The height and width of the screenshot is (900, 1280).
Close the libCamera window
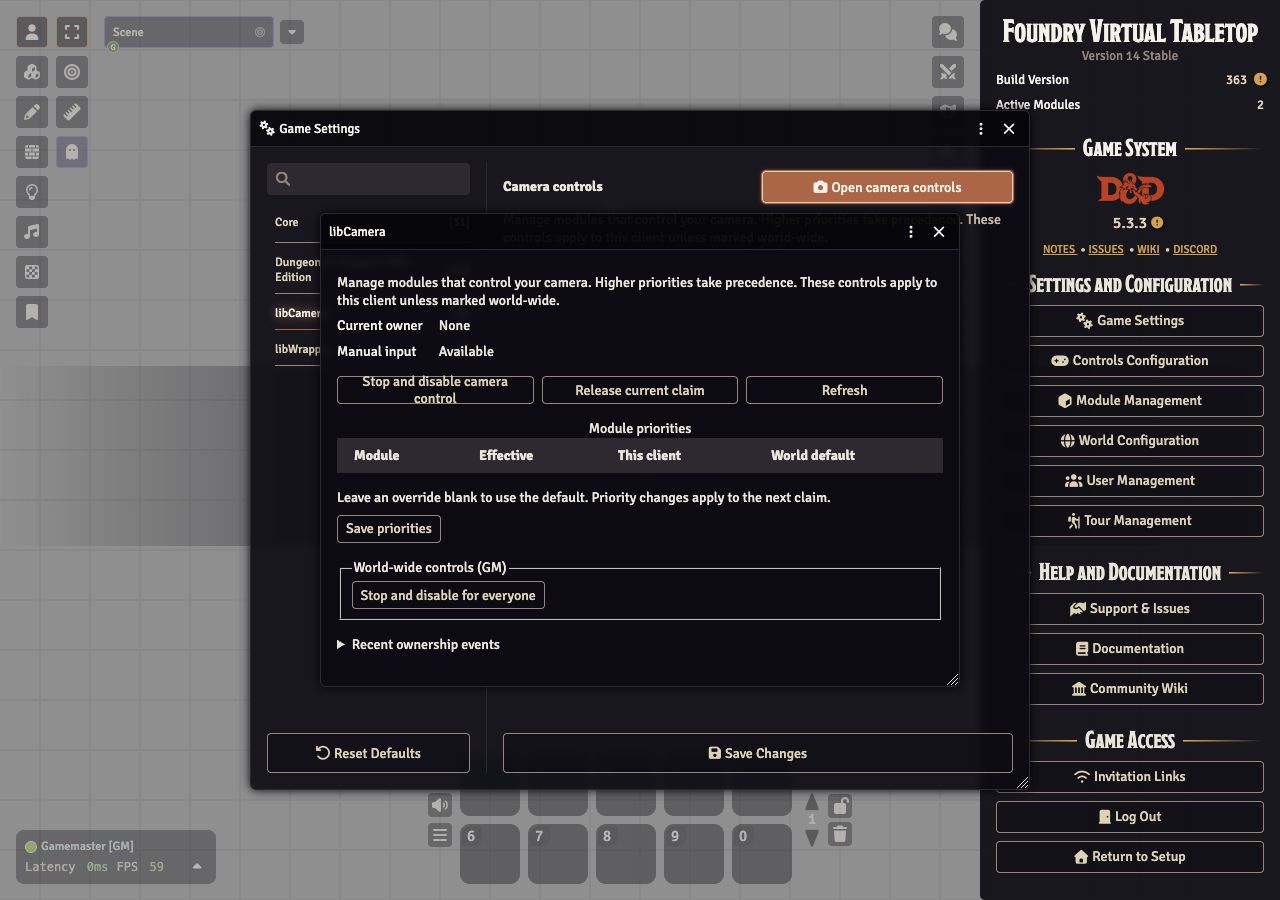pyautogui.click(x=939, y=232)
